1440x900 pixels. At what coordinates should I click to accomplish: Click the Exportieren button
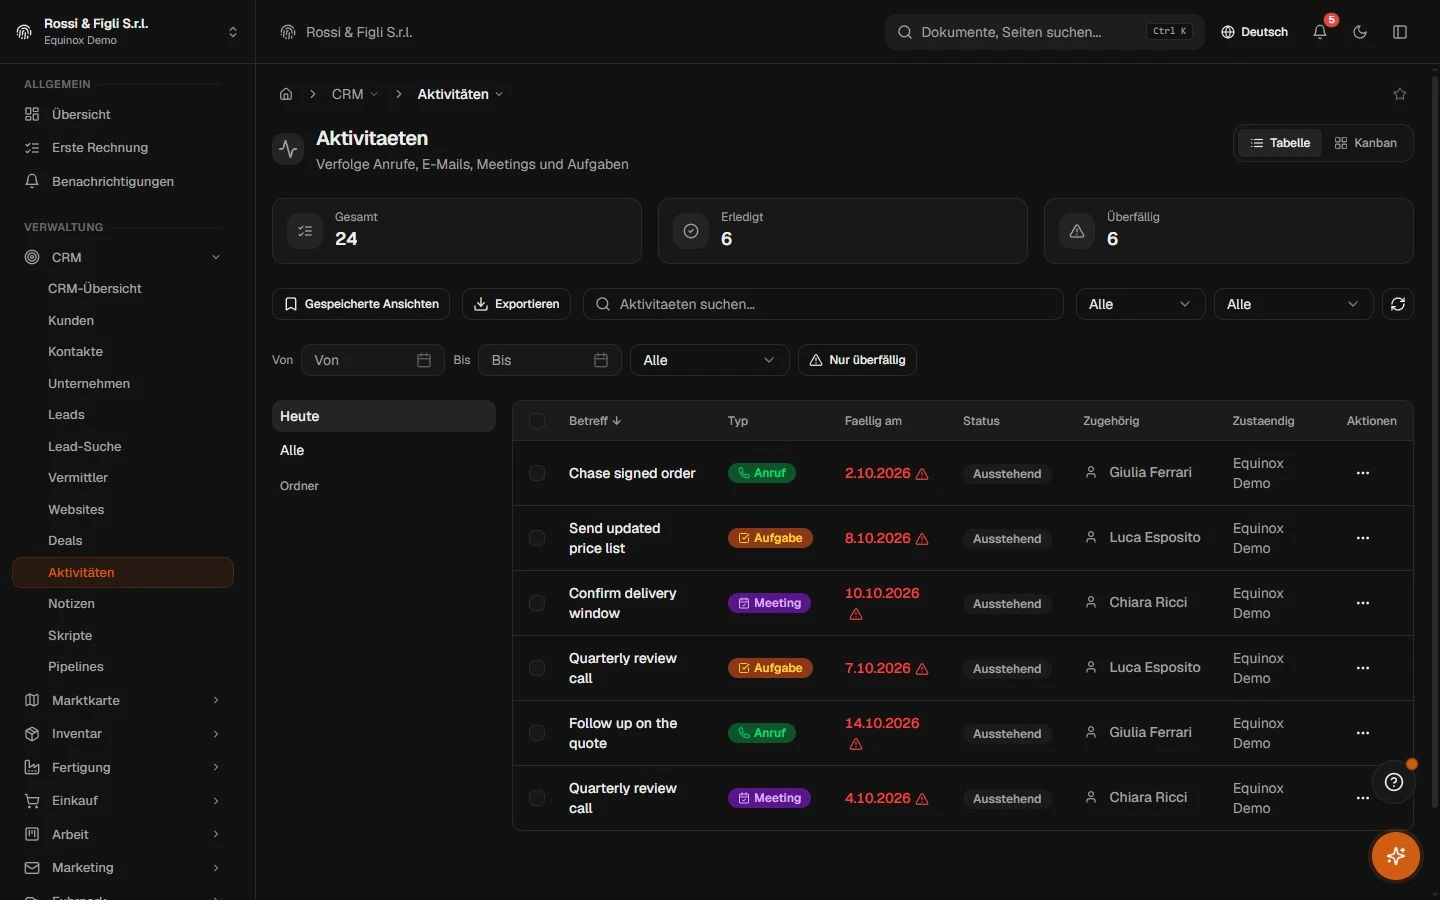pyautogui.click(x=516, y=304)
